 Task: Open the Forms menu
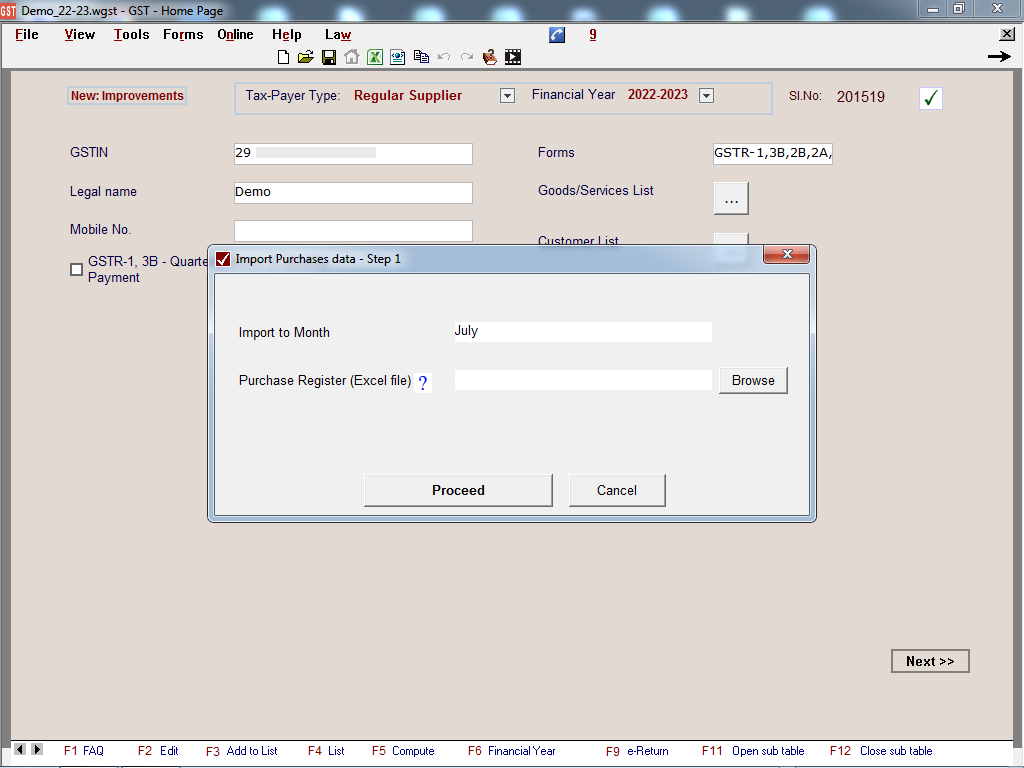click(x=183, y=35)
